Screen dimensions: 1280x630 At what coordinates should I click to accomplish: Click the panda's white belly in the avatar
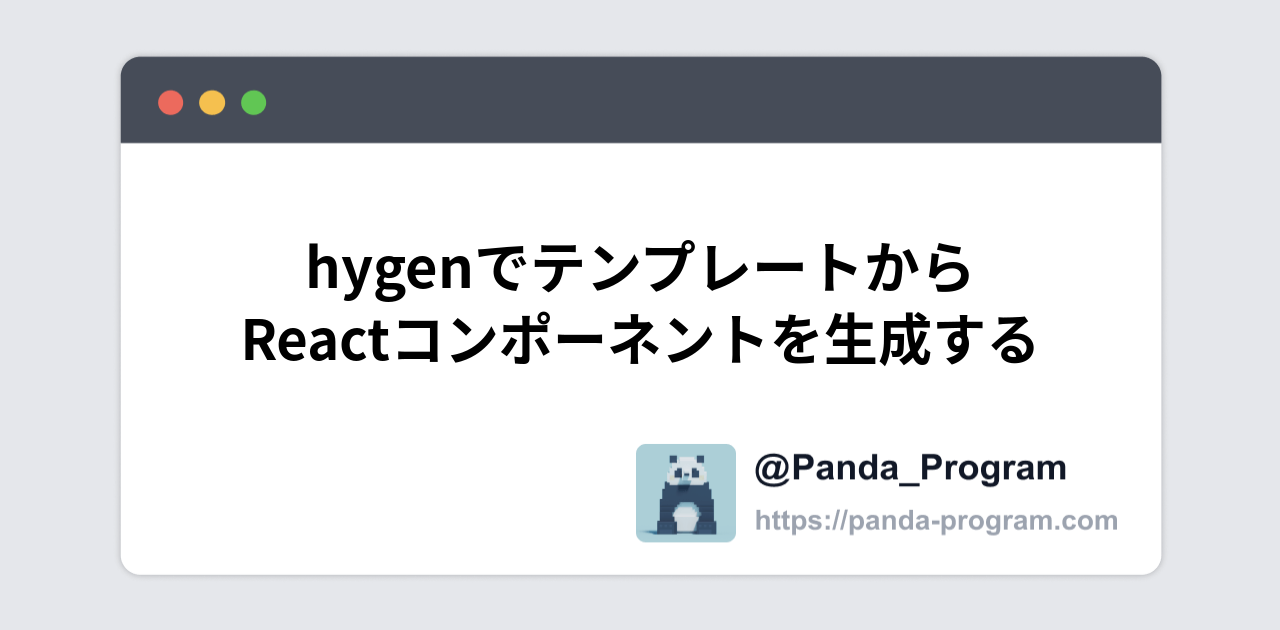click(685, 516)
